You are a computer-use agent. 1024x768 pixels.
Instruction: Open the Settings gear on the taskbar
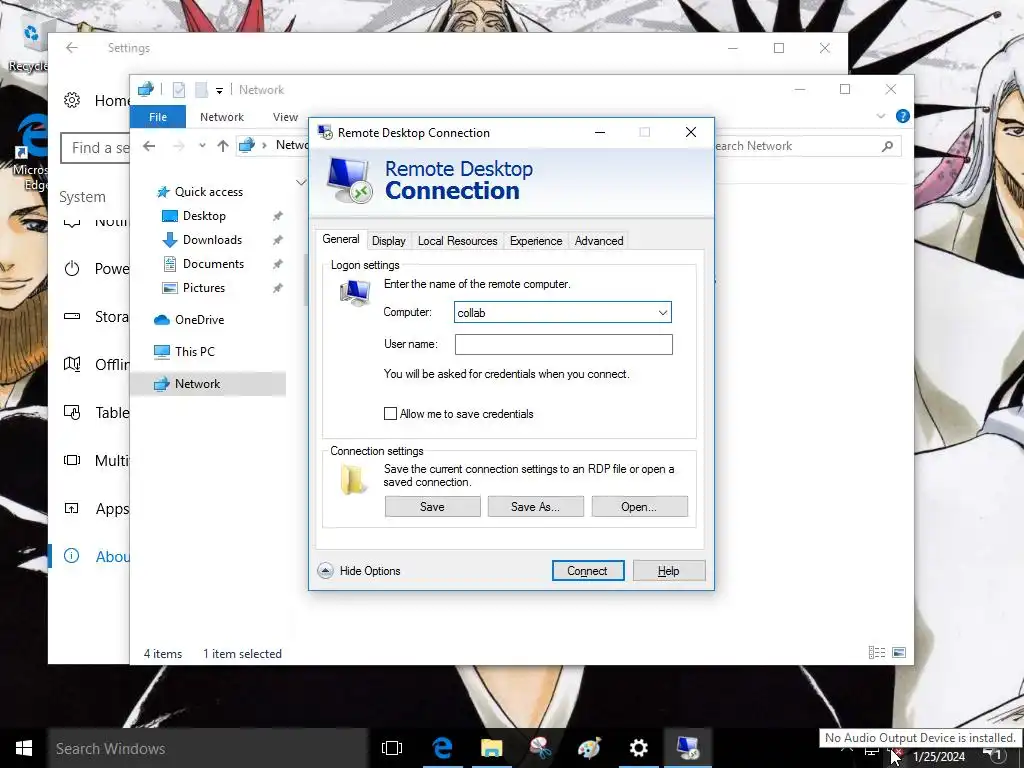click(639, 748)
